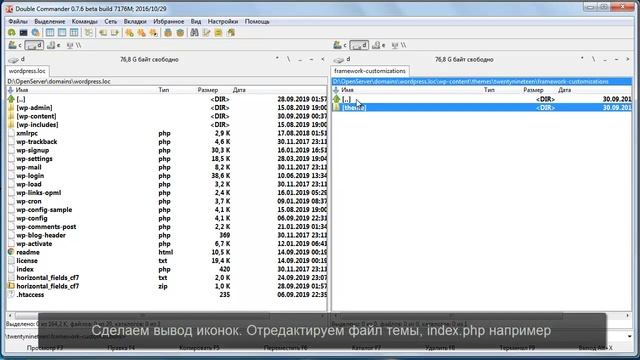Go up a level with the left panel .. button
This screenshot has width=640, height=360.
pos(300,60)
